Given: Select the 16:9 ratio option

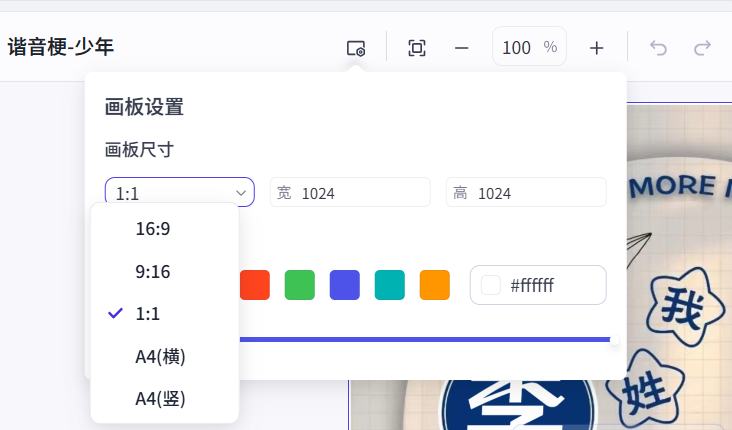Looking at the screenshot, I should 165,229.
